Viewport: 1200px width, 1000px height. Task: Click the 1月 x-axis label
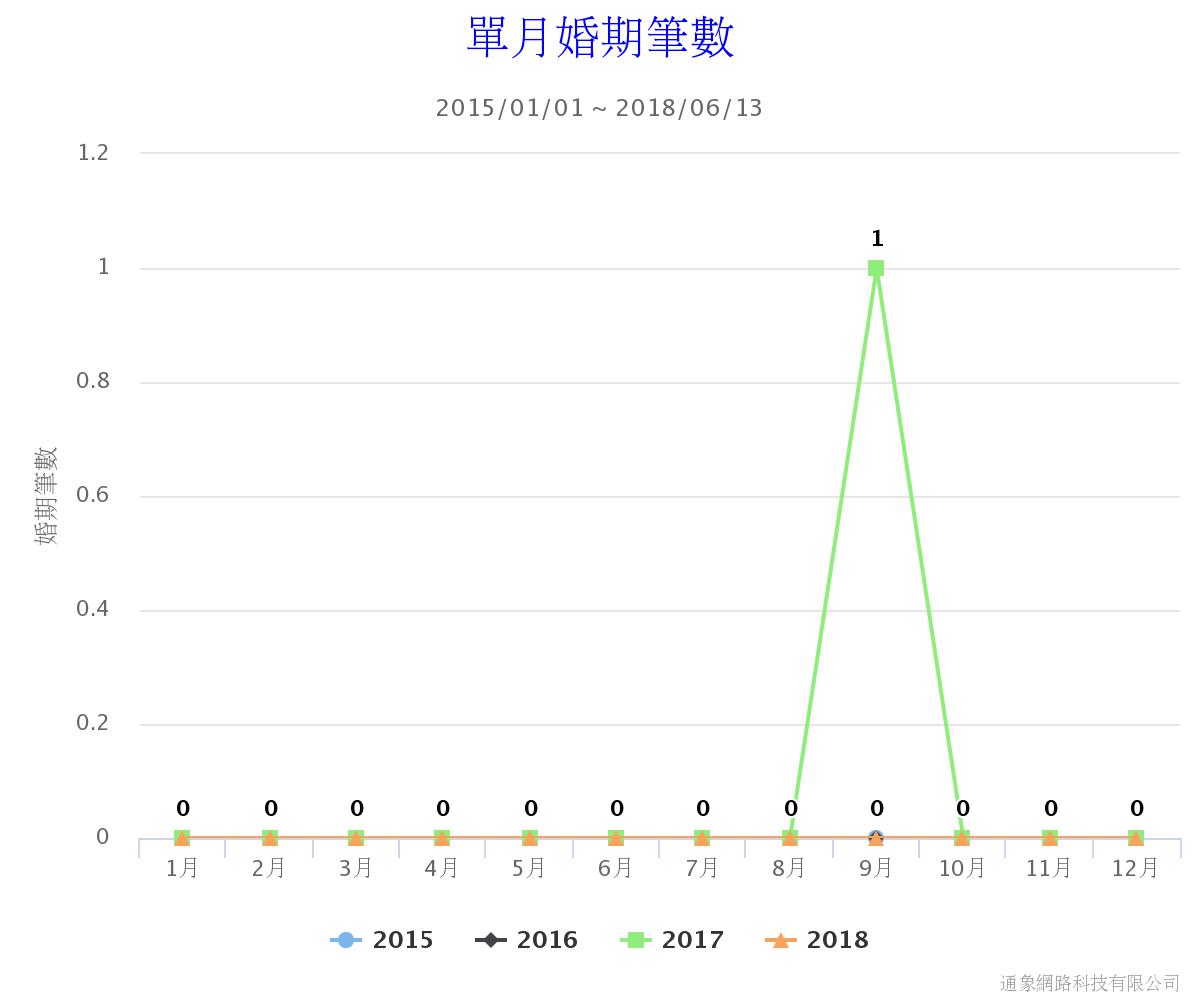[x=182, y=868]
